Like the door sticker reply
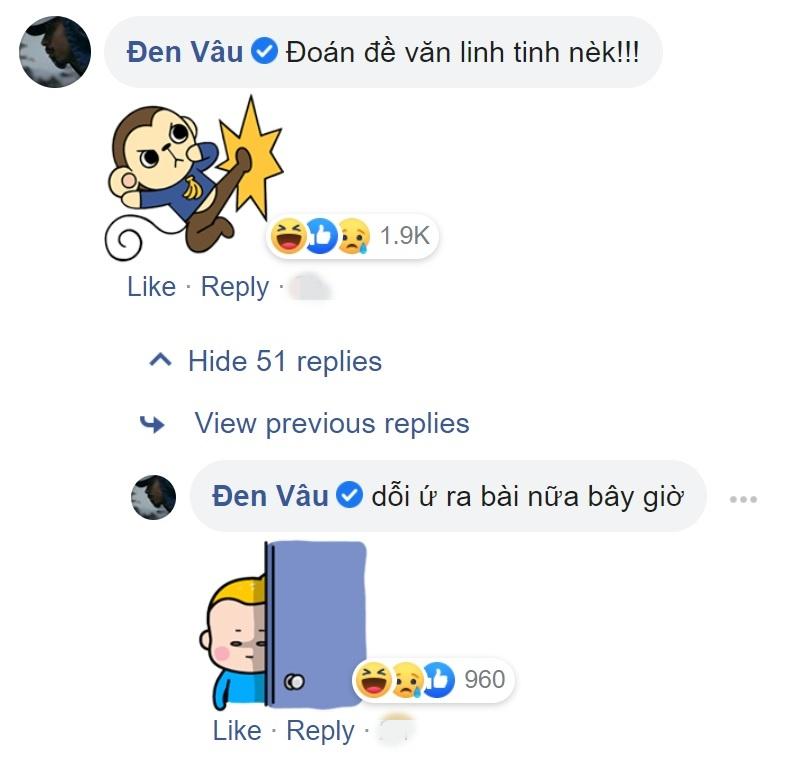 click(239, 731)
